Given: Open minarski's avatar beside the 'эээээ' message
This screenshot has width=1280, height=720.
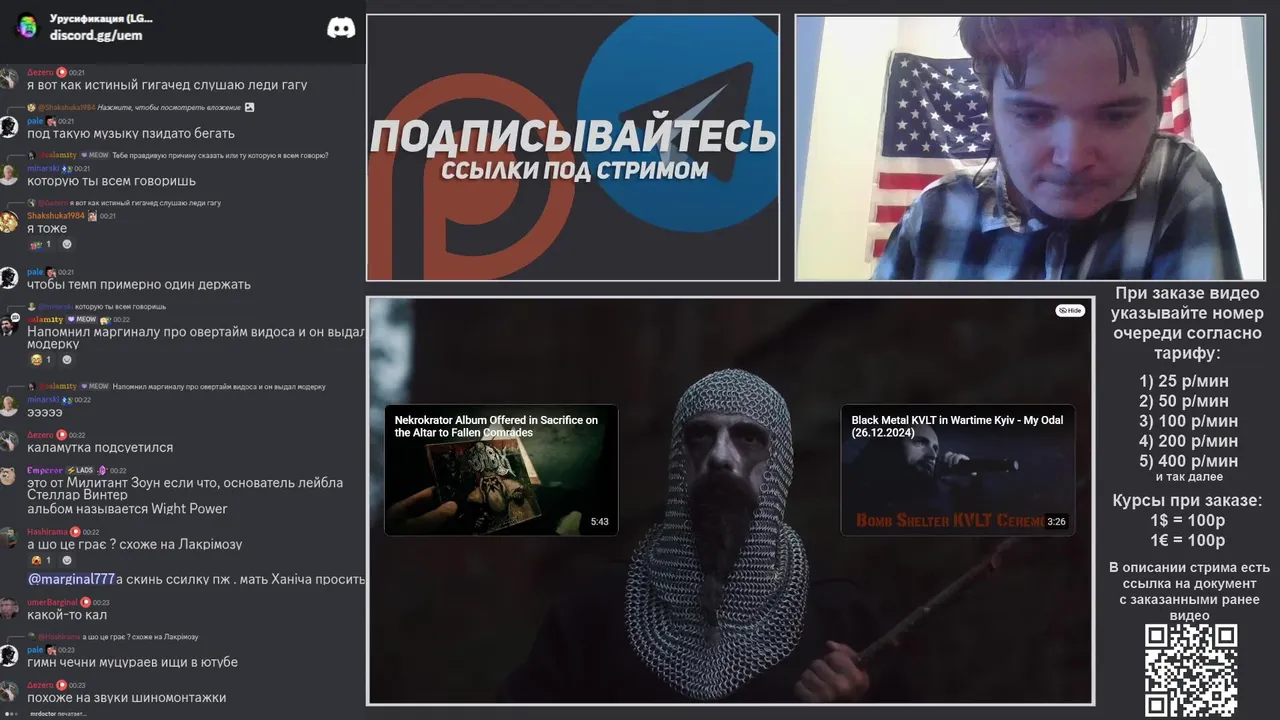Looking at the screenshot, I should click(9, 406).
